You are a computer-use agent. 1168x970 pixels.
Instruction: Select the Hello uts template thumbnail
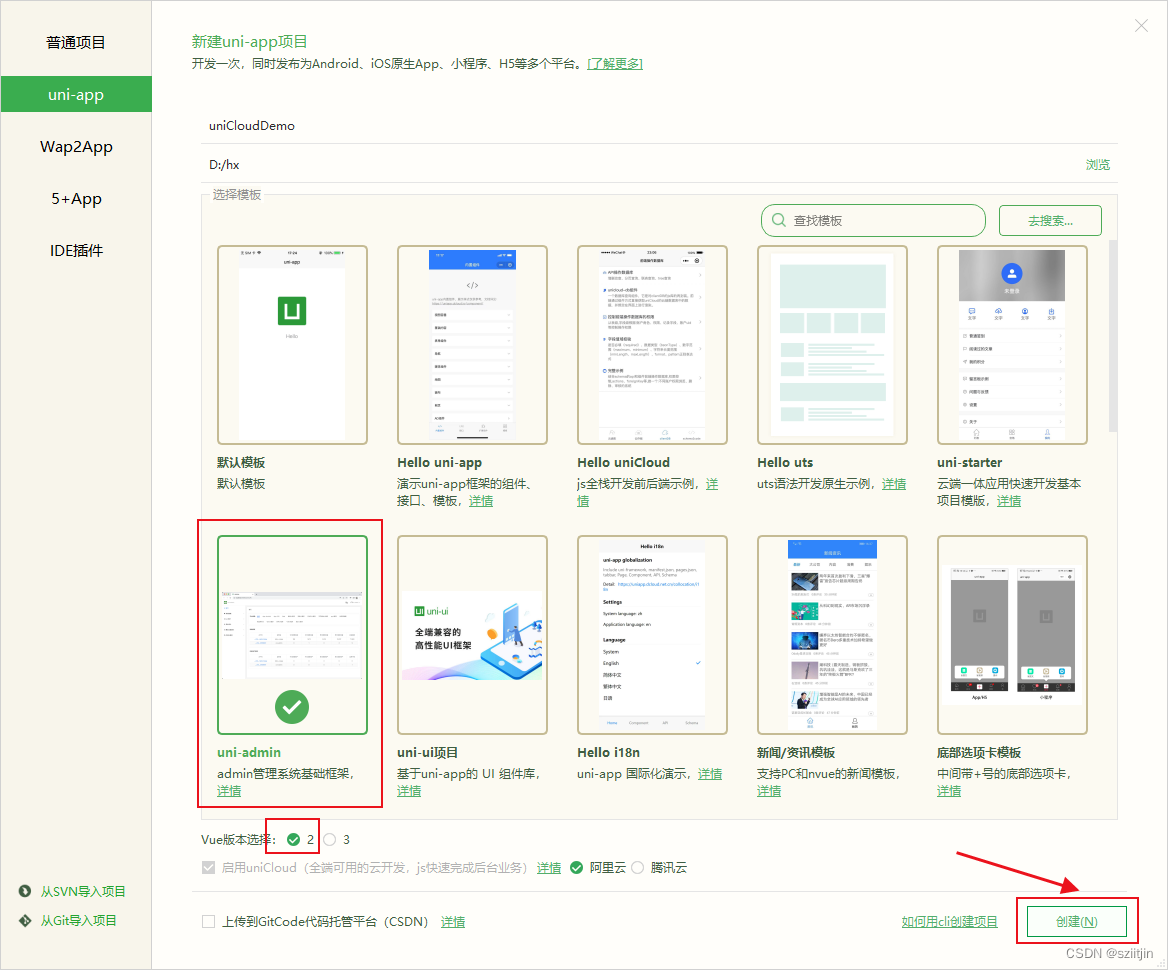(x=832, y=345)
